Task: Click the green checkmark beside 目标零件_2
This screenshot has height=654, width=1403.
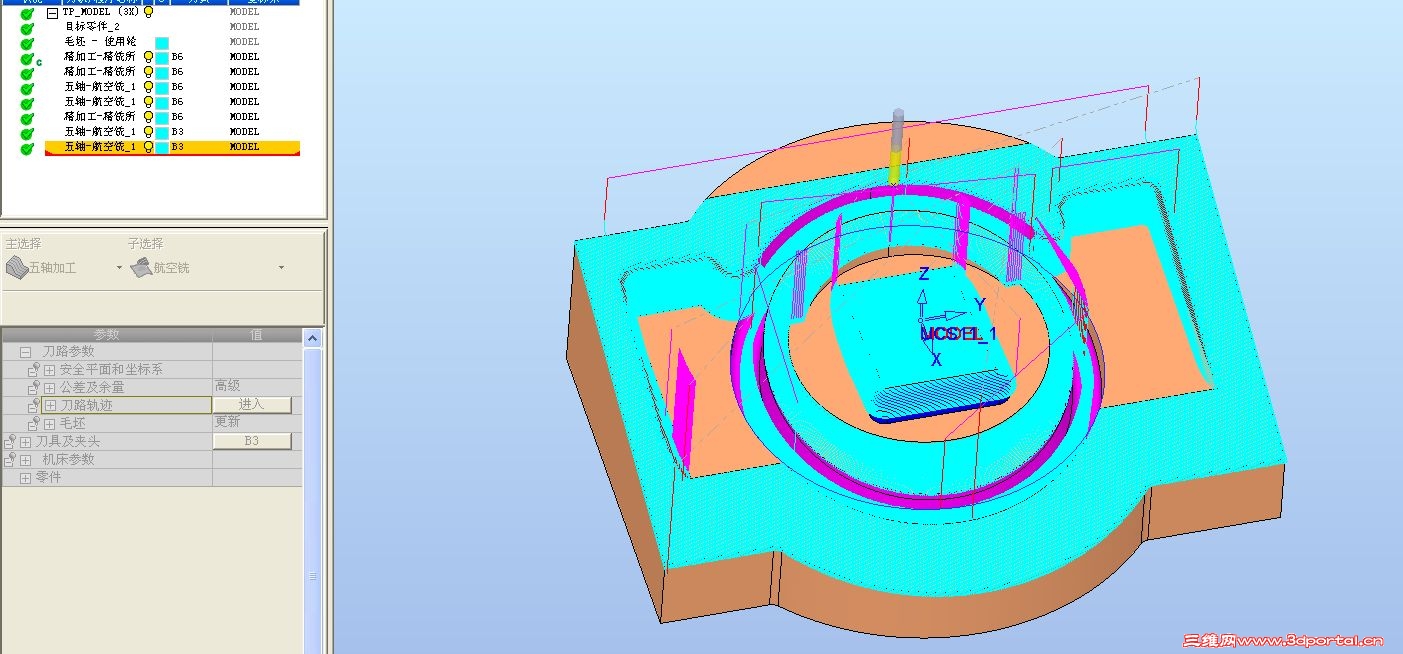Action: (x=27, y=28)
